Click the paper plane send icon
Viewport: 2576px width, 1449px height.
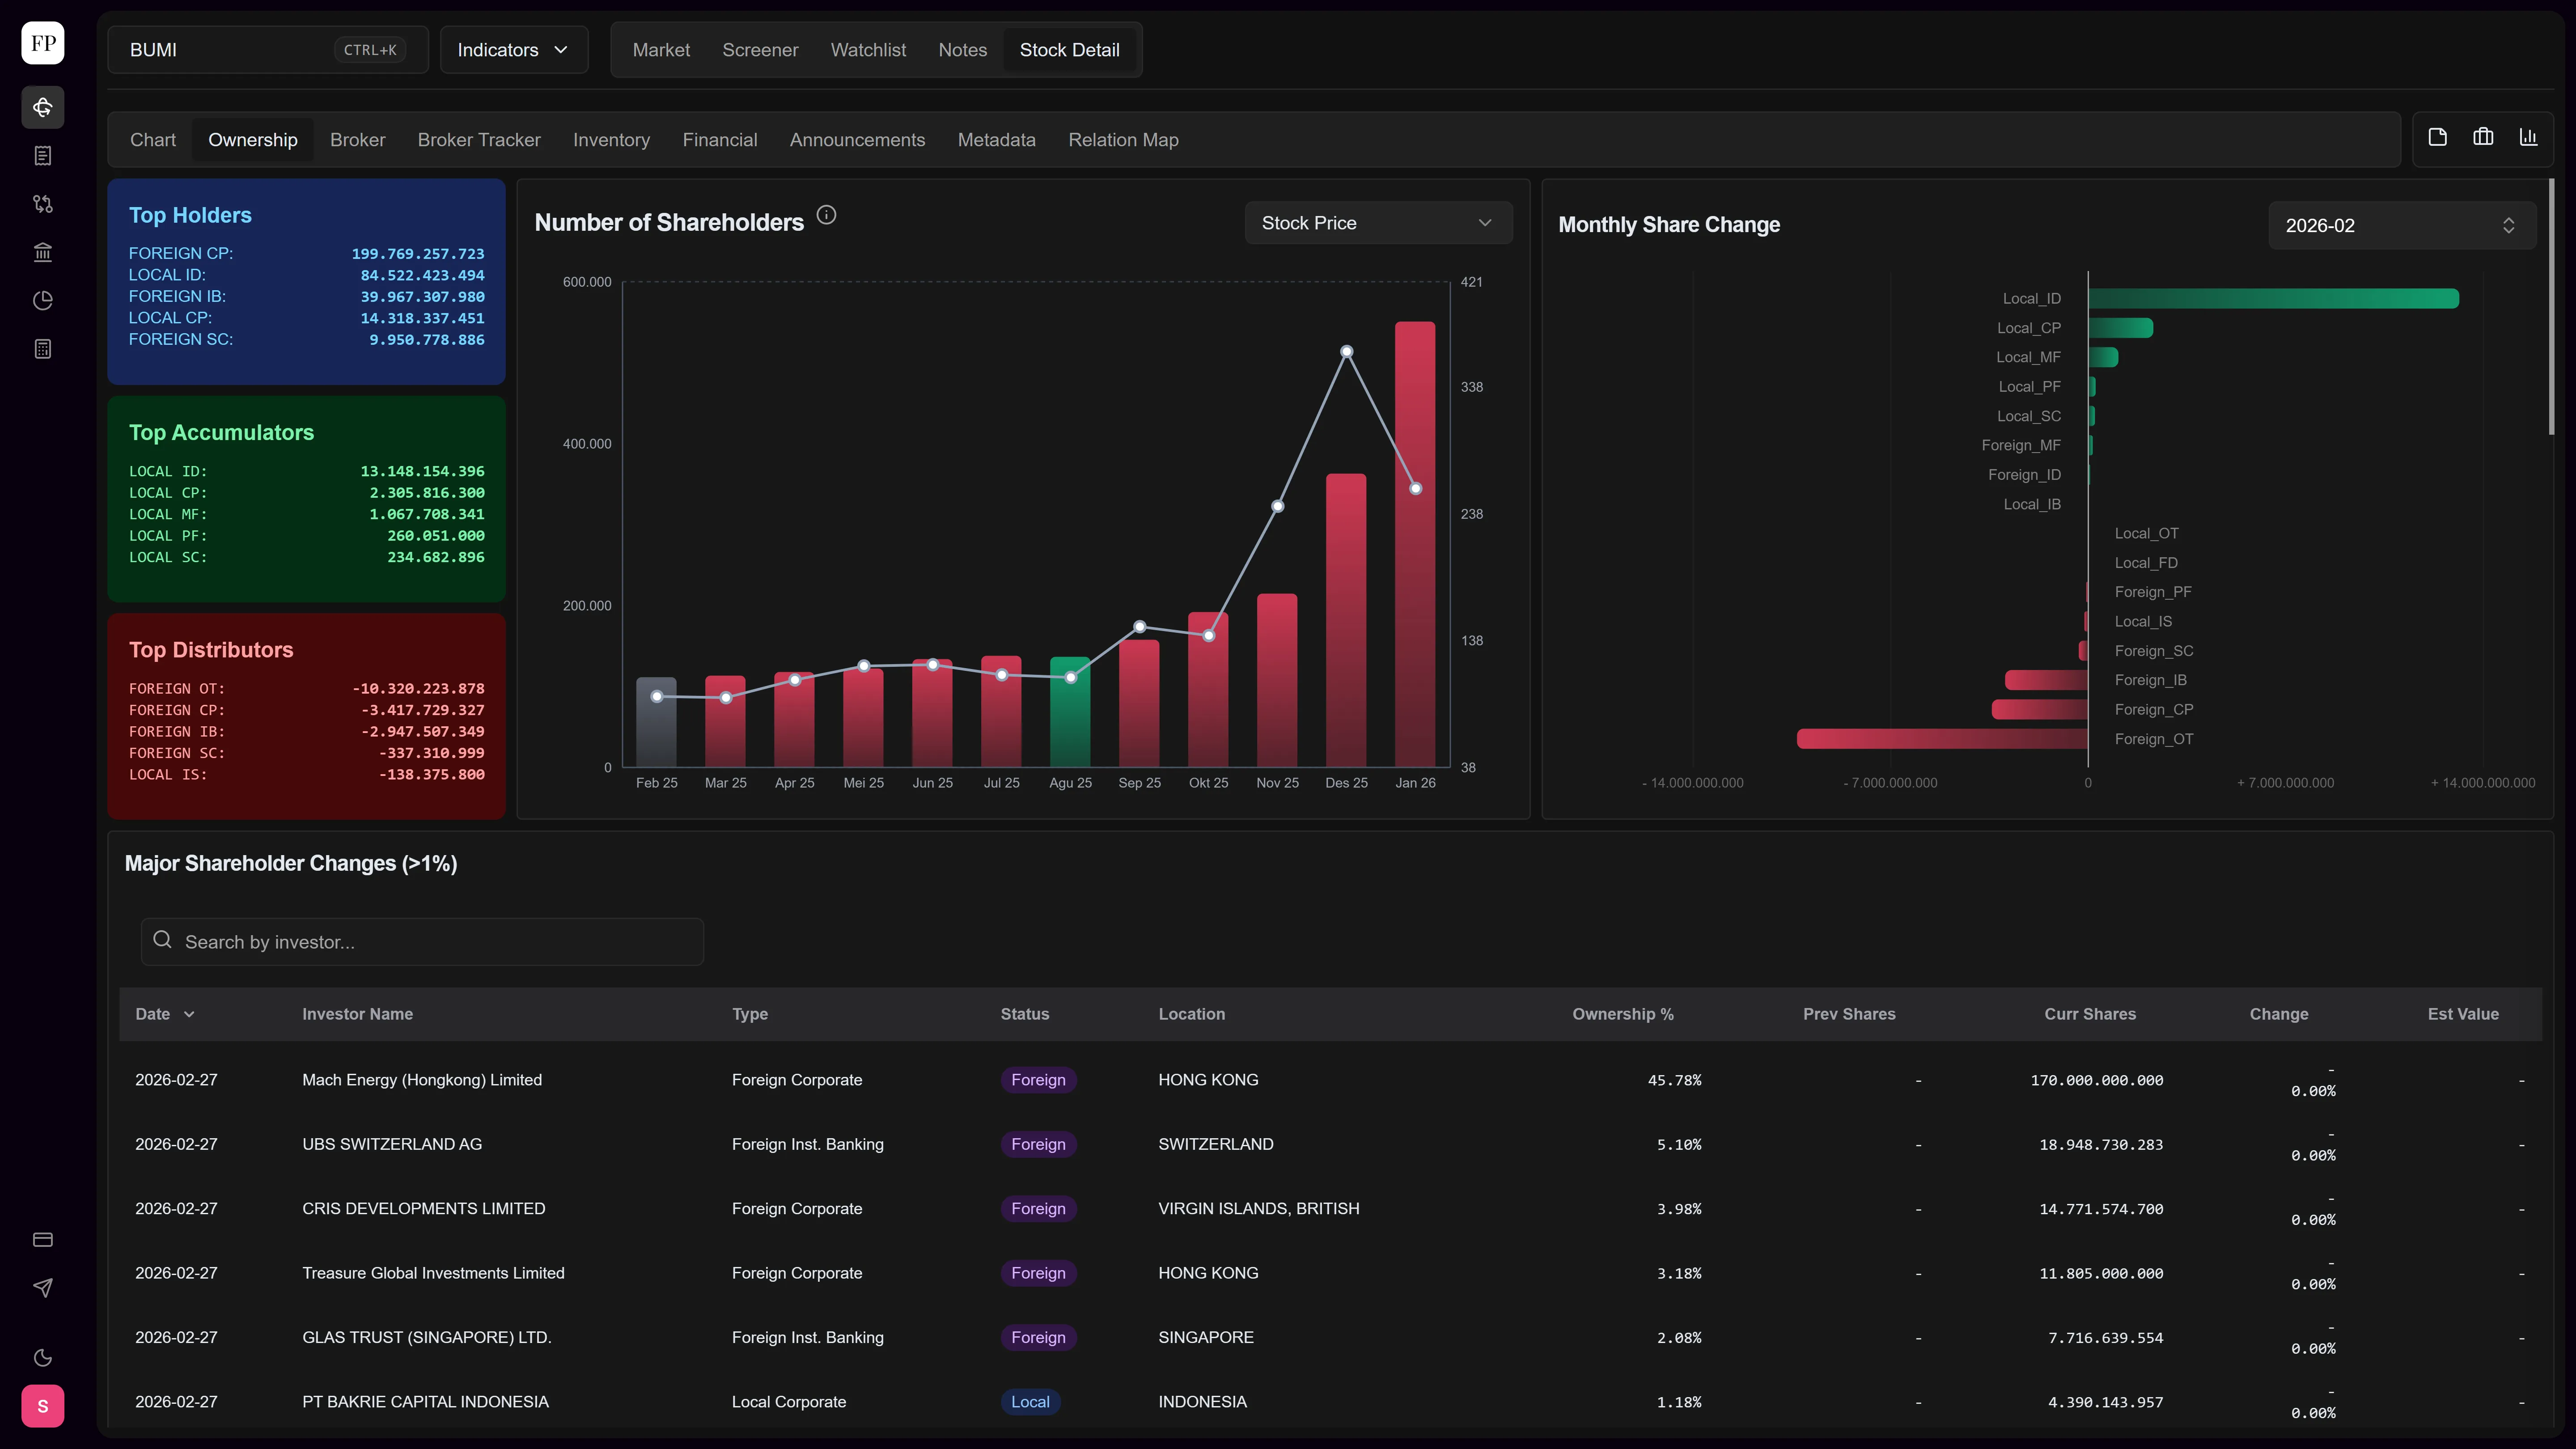(43, 1288)
